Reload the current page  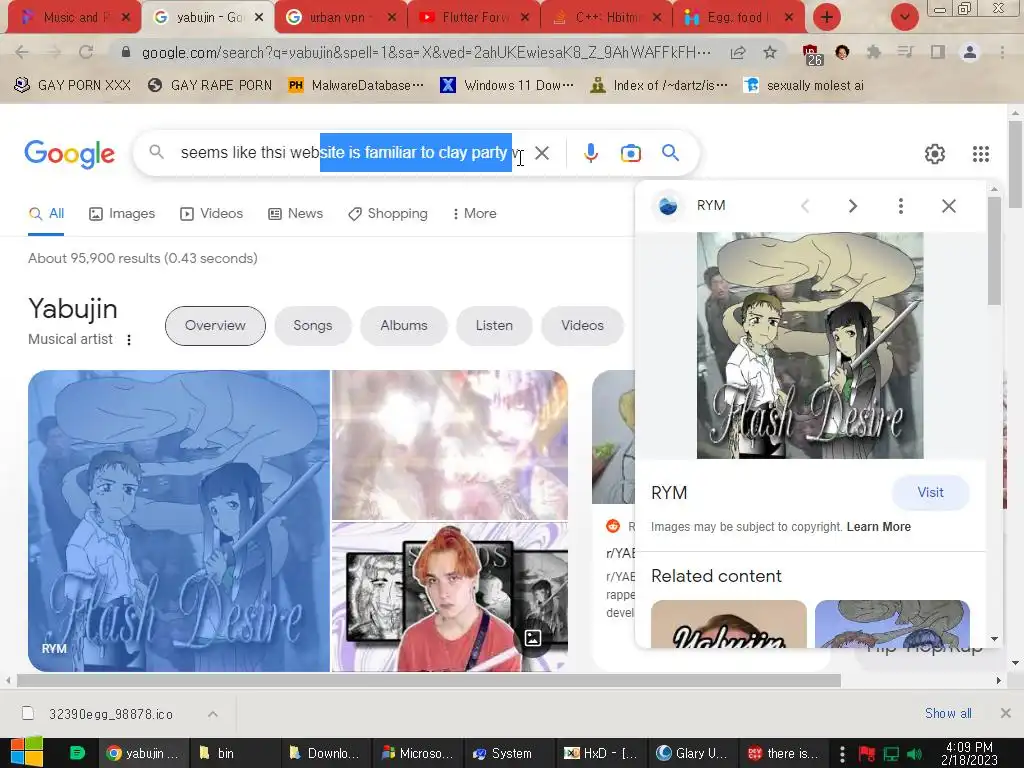86,52
